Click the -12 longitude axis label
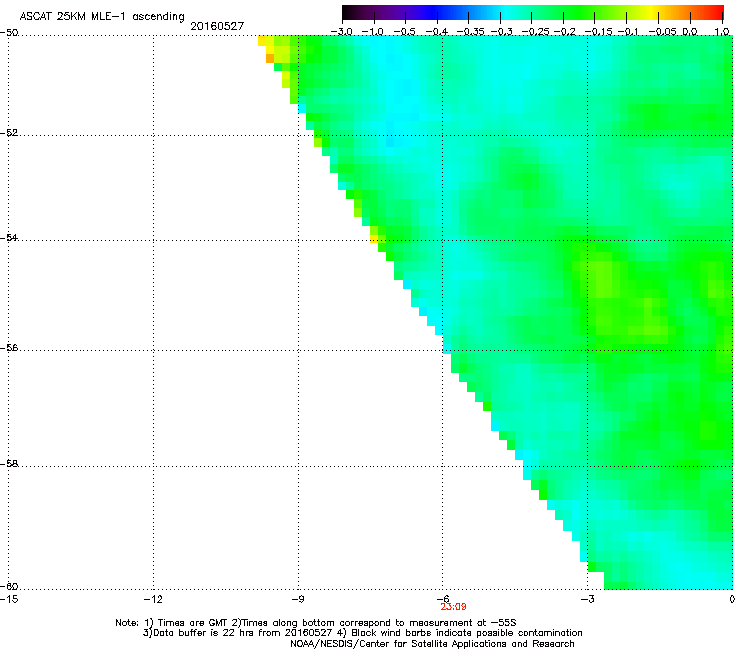The height and width of the screenshot is (650, 740). 153,599
